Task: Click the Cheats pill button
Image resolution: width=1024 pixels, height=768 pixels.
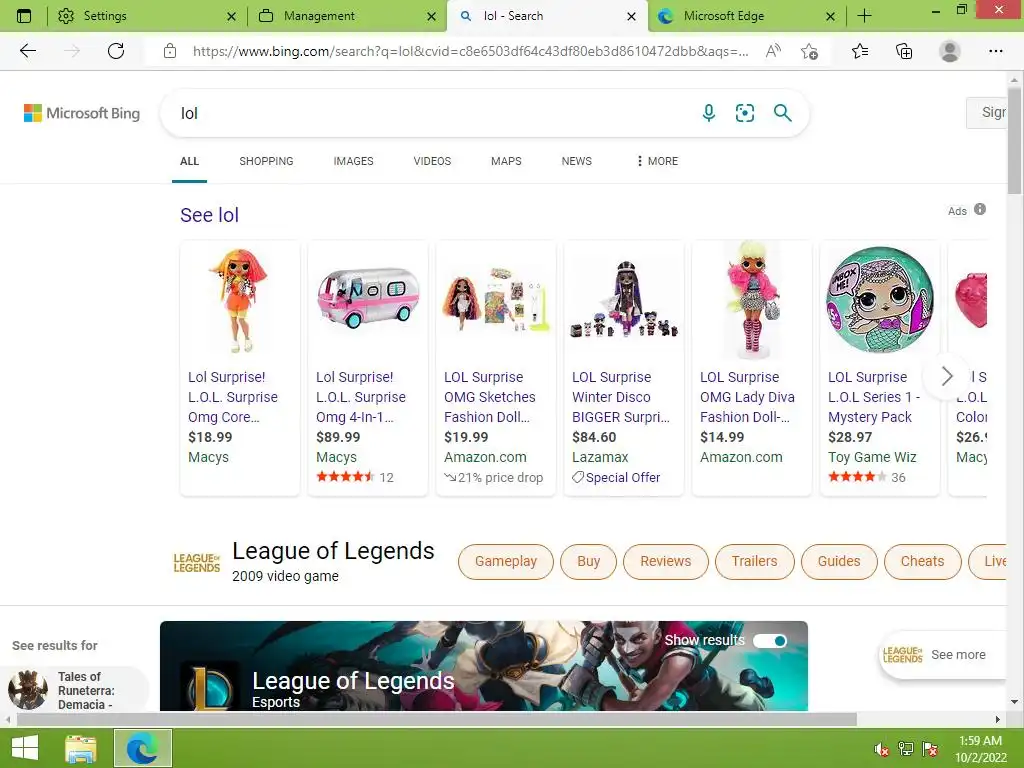Action: pos(923,562)
